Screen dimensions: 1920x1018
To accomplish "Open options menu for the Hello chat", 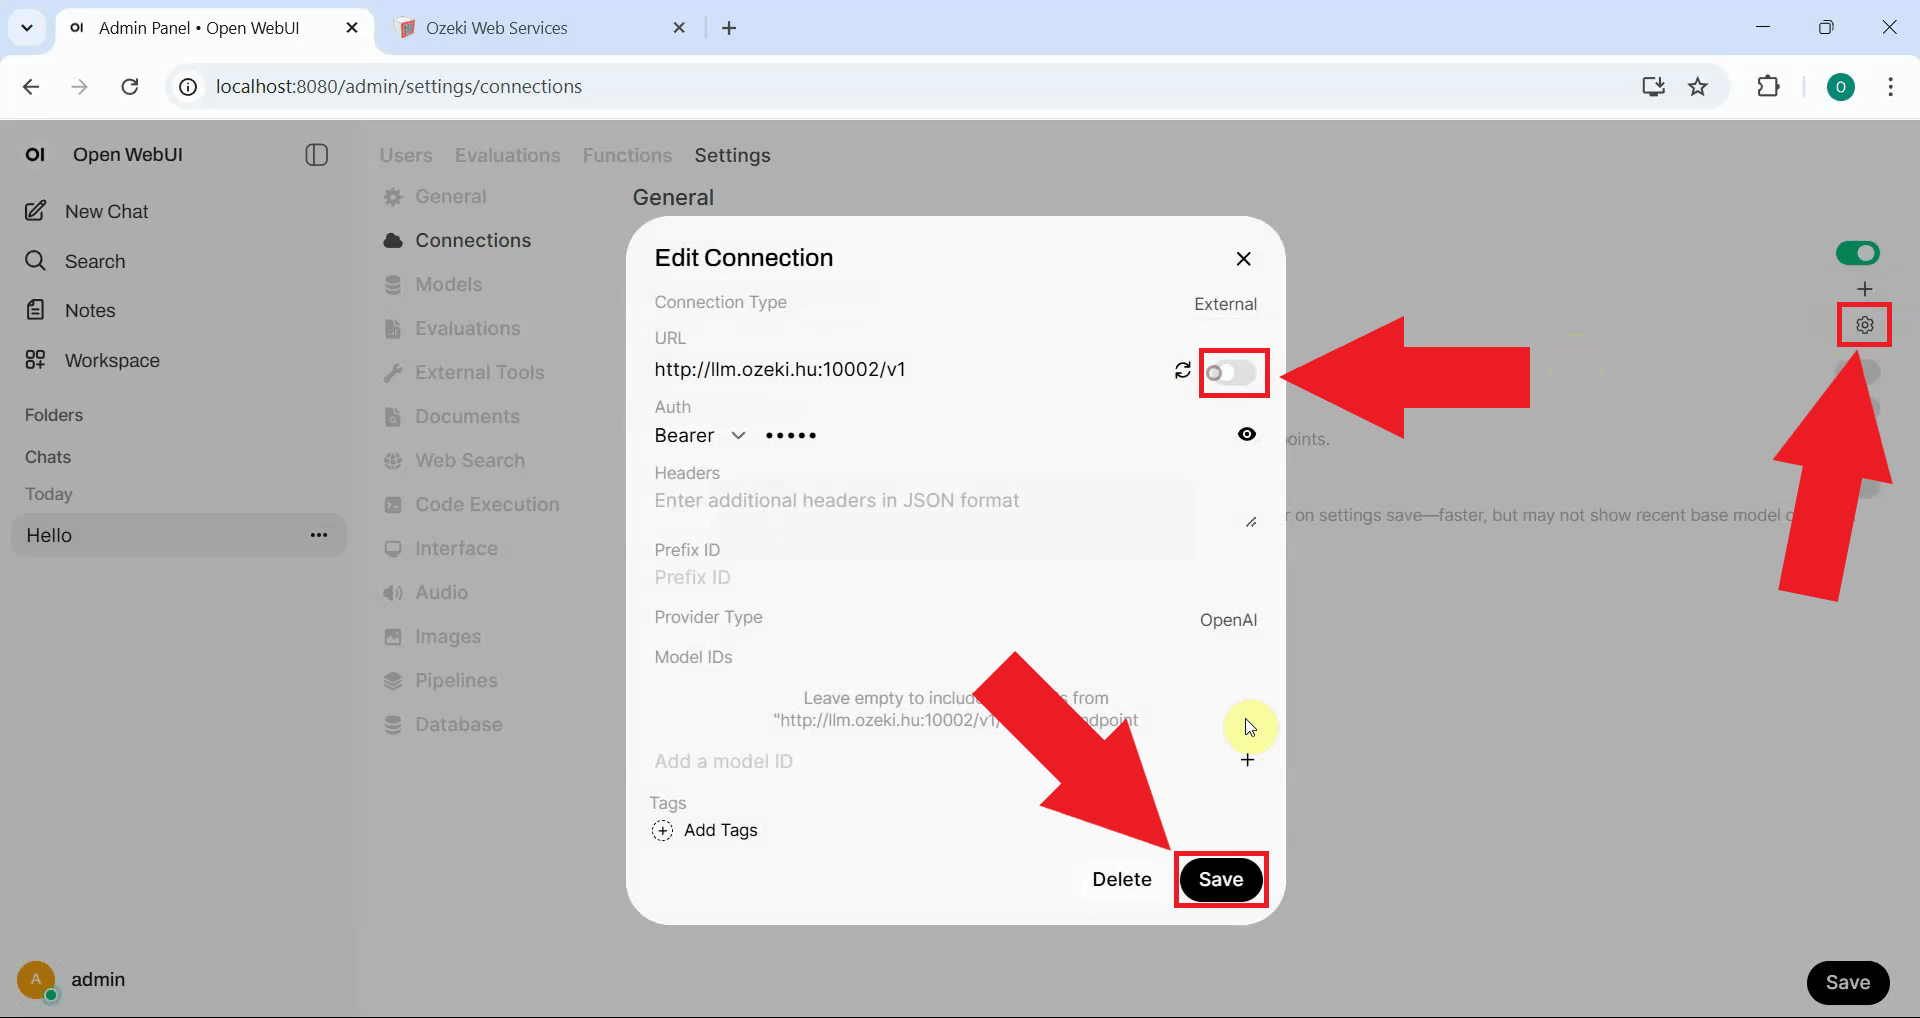I will (x=318, y=535).
